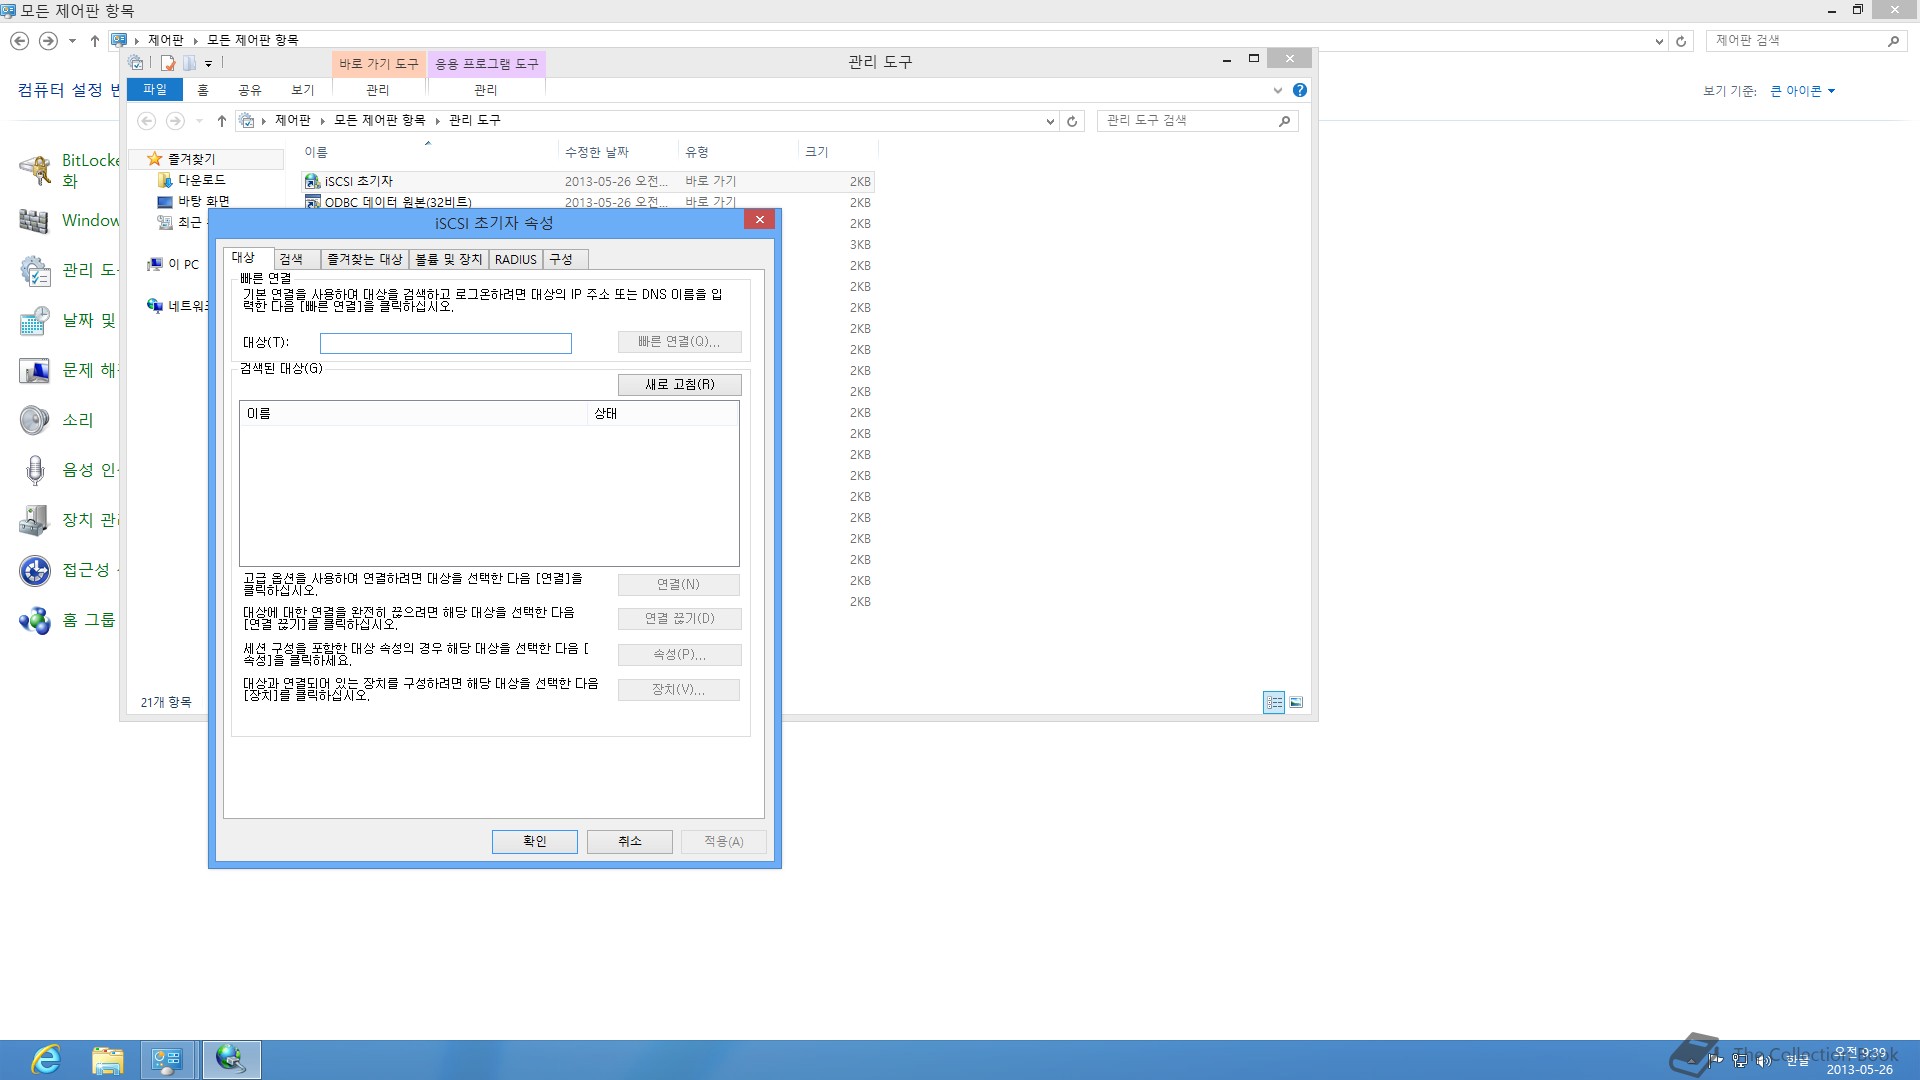1920x1080 pixels.
Task: Open 접근성 센터 control panel icon
Action: click(x=35, y=570)
